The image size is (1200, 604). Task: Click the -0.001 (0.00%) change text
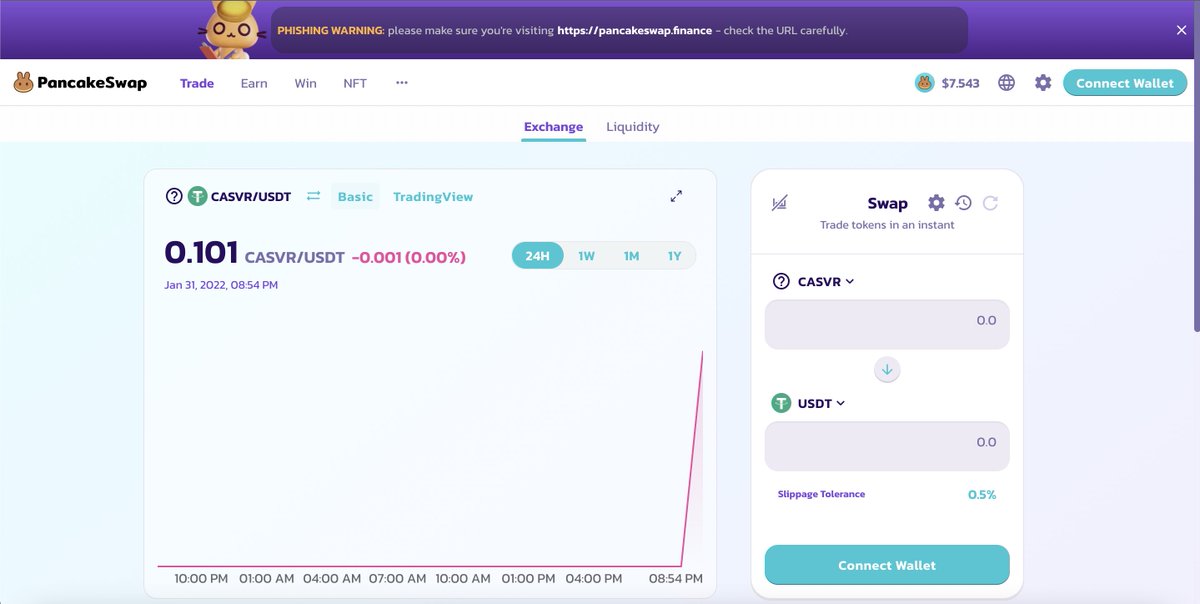pos(409,257)
